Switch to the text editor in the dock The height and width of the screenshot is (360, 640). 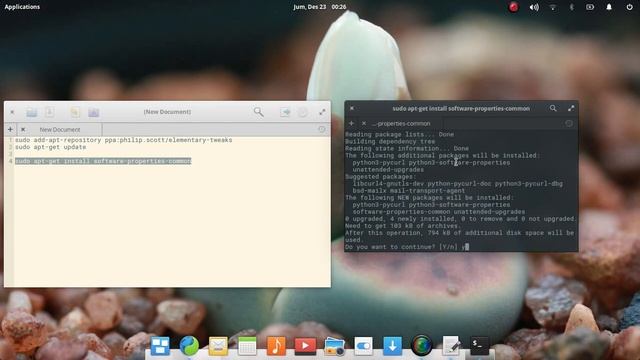451,346
